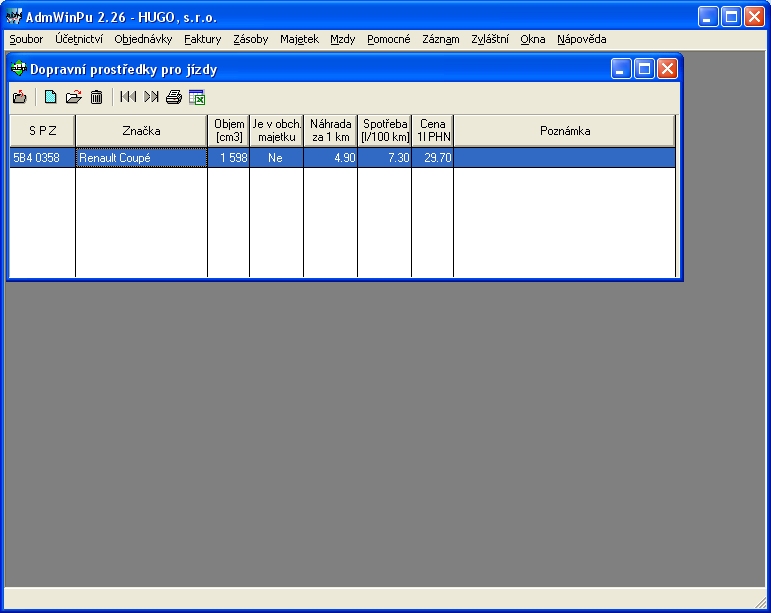This screenshot has height=613, width=771.
Task: Select the 1 598 volume cell
Action: click(x=229, y=158)
